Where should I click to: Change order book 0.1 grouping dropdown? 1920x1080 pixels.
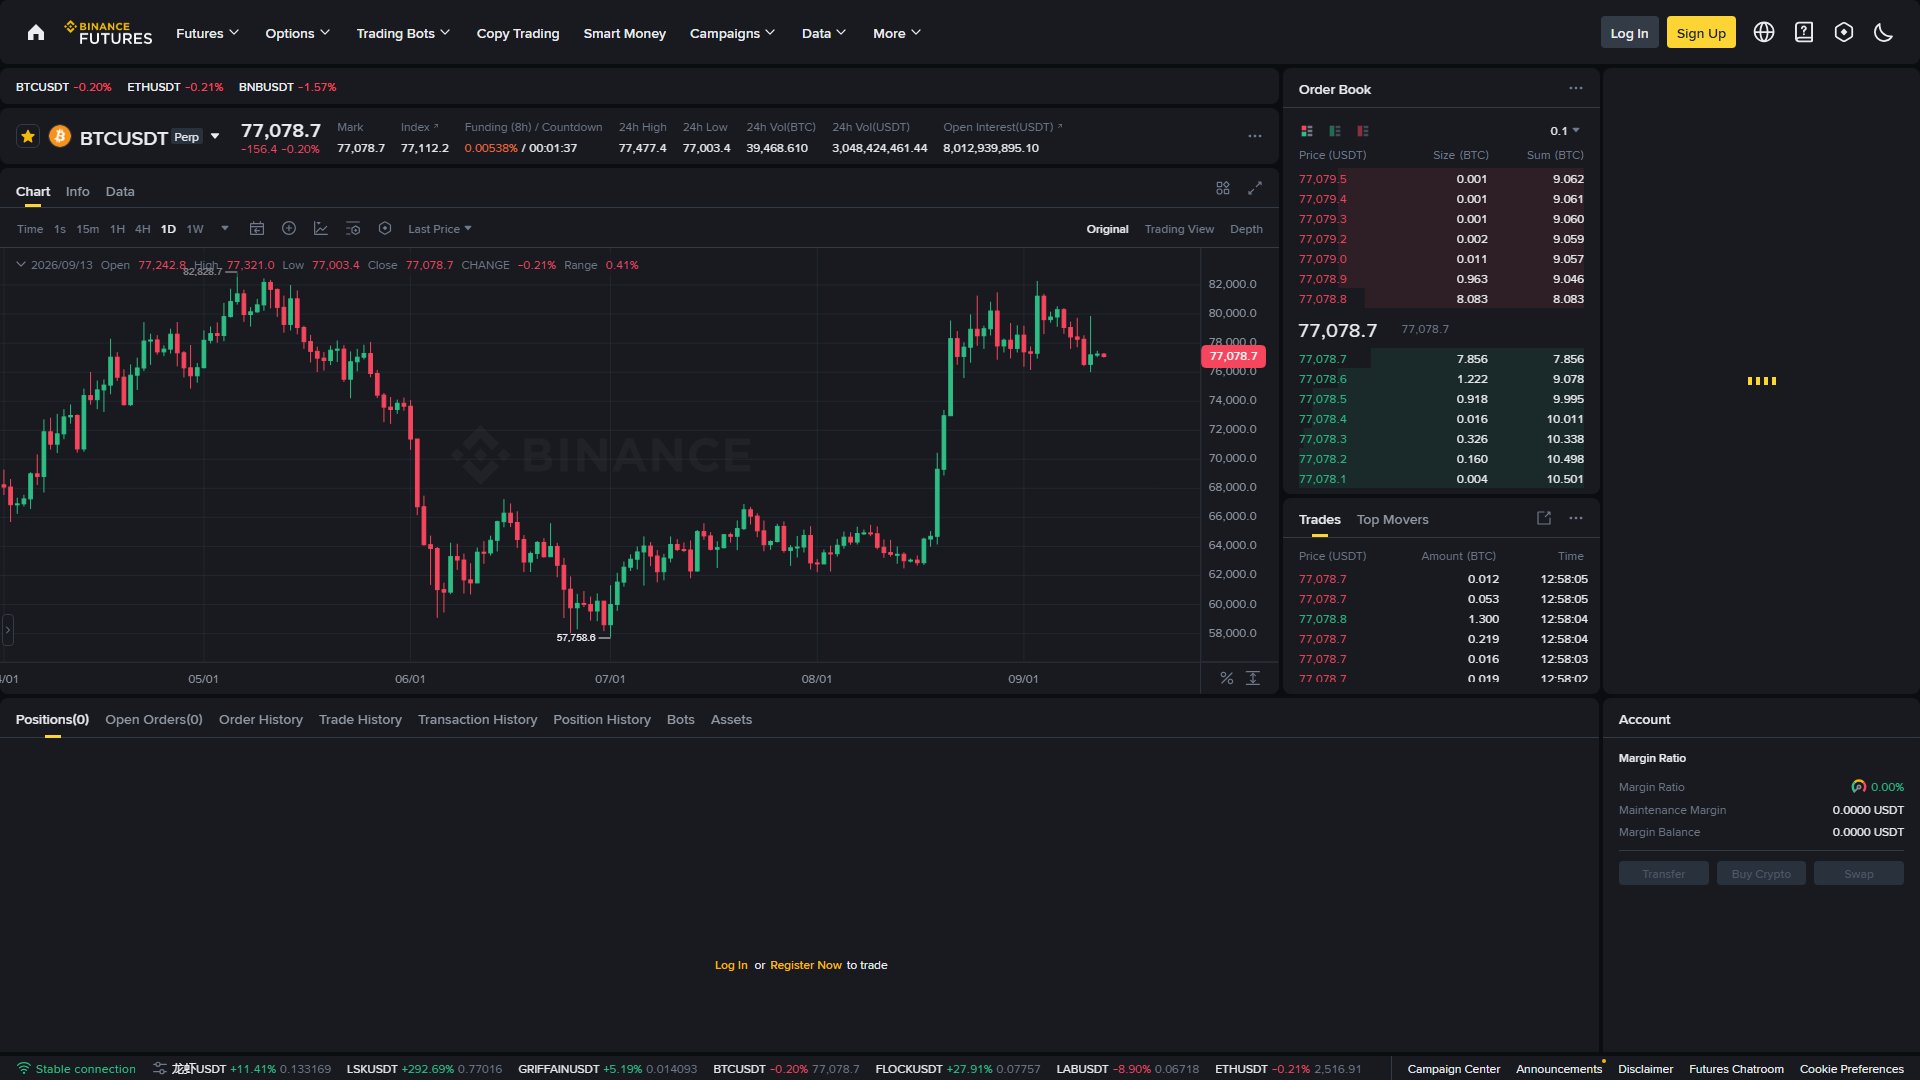(1565, 131)
